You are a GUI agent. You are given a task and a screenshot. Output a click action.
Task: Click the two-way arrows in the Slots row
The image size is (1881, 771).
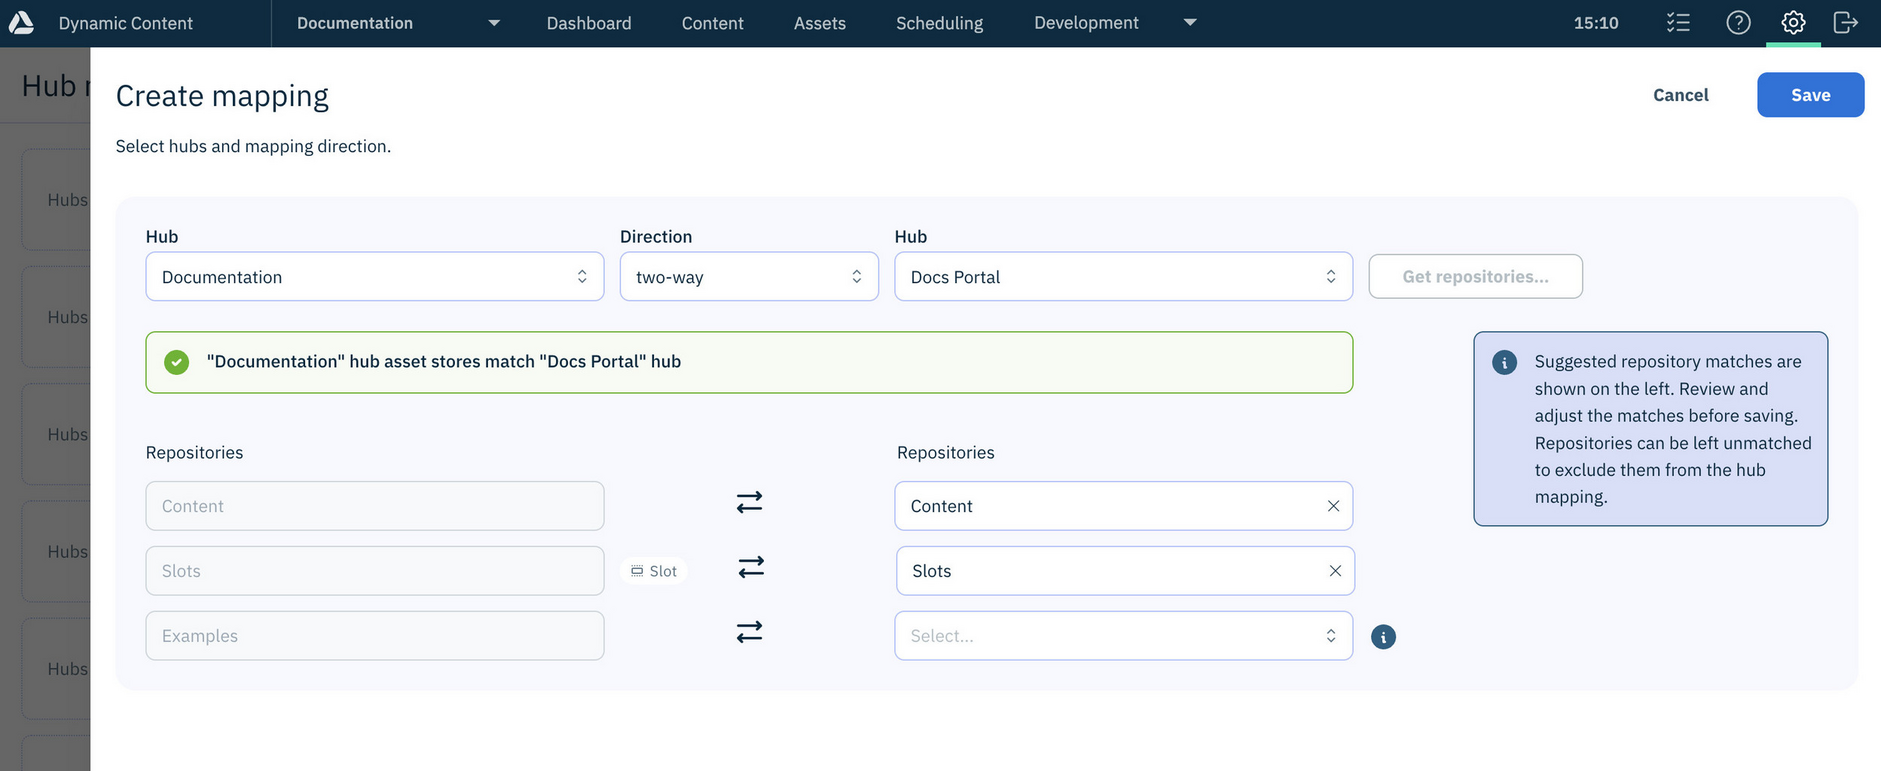(x=751, y=567)
